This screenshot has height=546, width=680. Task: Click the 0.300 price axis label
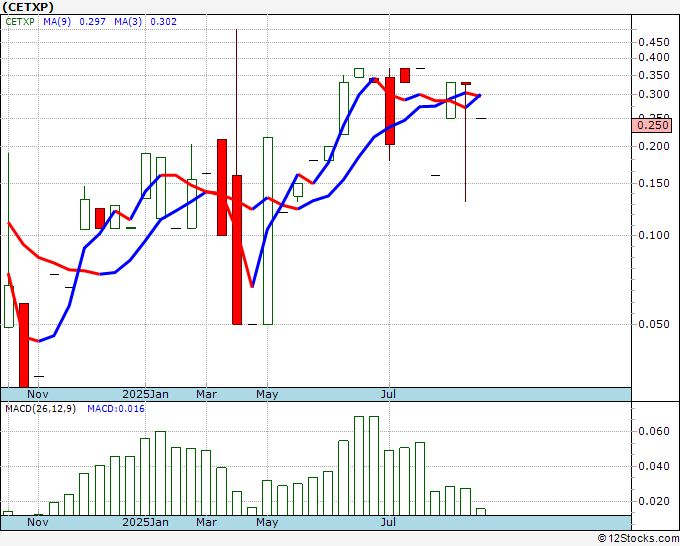click(x=654, y=94)
